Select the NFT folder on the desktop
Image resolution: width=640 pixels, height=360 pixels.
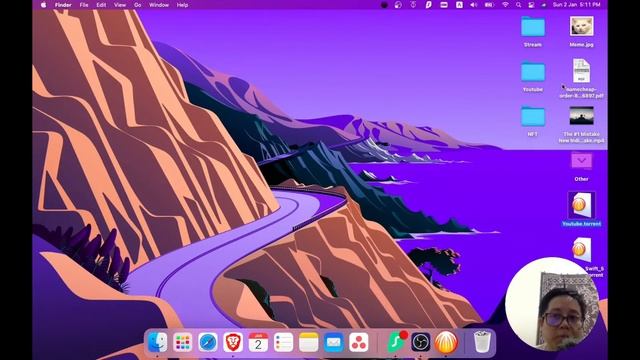(533, 117)
